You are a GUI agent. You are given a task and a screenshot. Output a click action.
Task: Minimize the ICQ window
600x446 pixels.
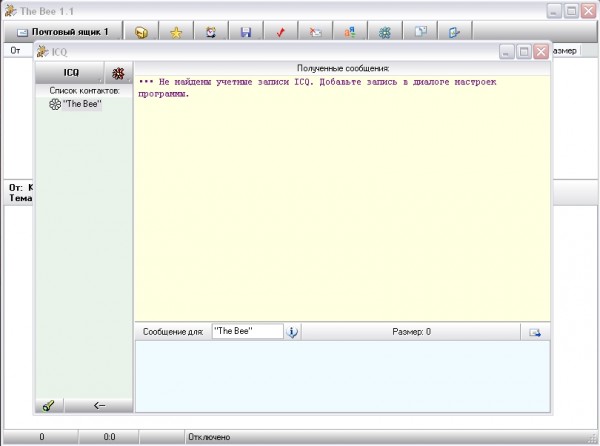[506, 52]
